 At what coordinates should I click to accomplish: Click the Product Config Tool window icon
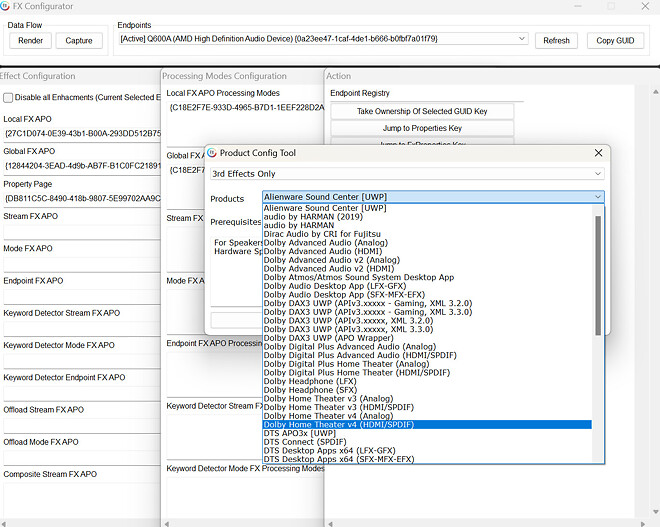coord(213,153)
